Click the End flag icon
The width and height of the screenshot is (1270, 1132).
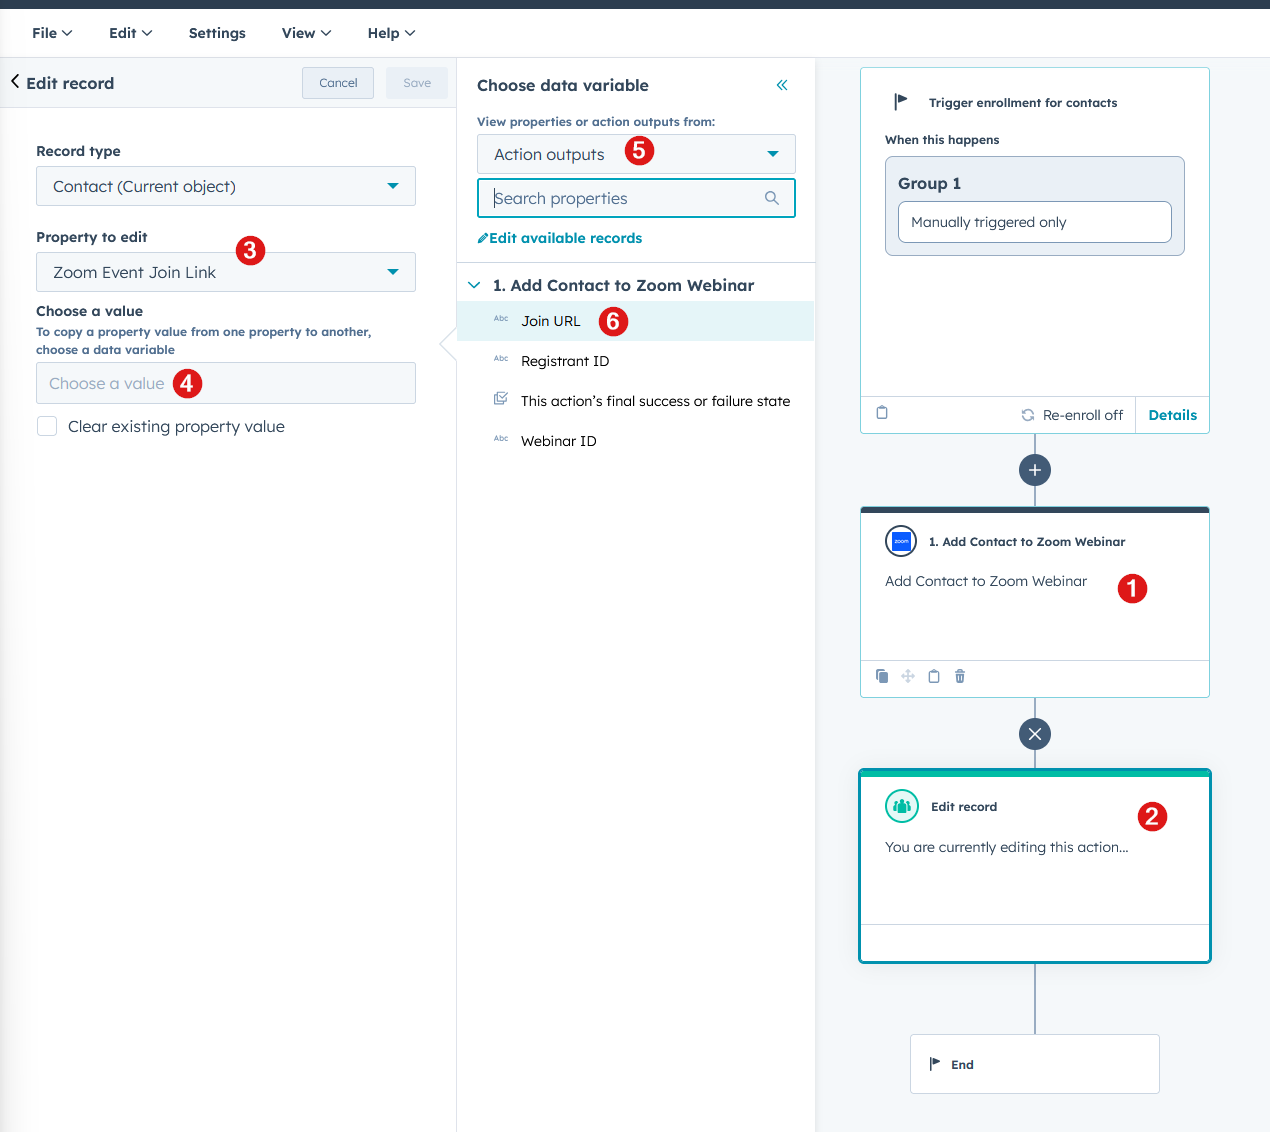(935, 1064)
